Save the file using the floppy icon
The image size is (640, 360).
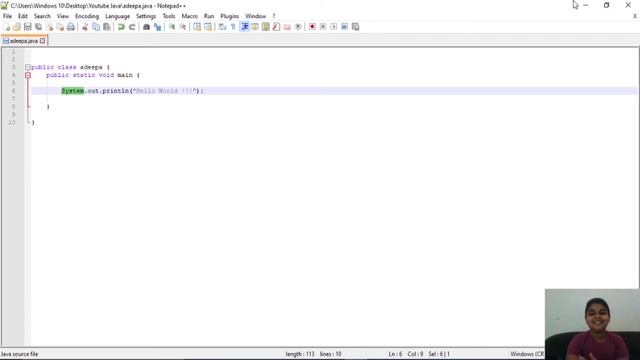(x=27, y=27)
